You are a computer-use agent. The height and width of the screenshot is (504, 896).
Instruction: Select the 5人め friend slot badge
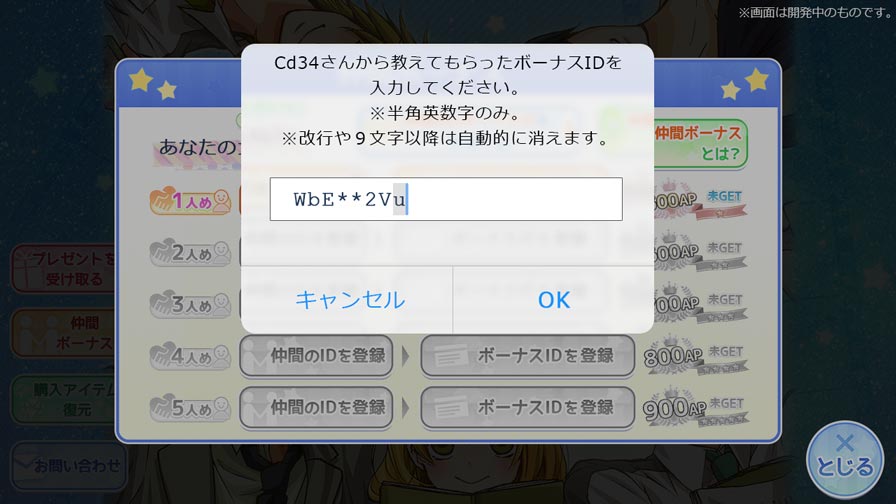(190, 408)
